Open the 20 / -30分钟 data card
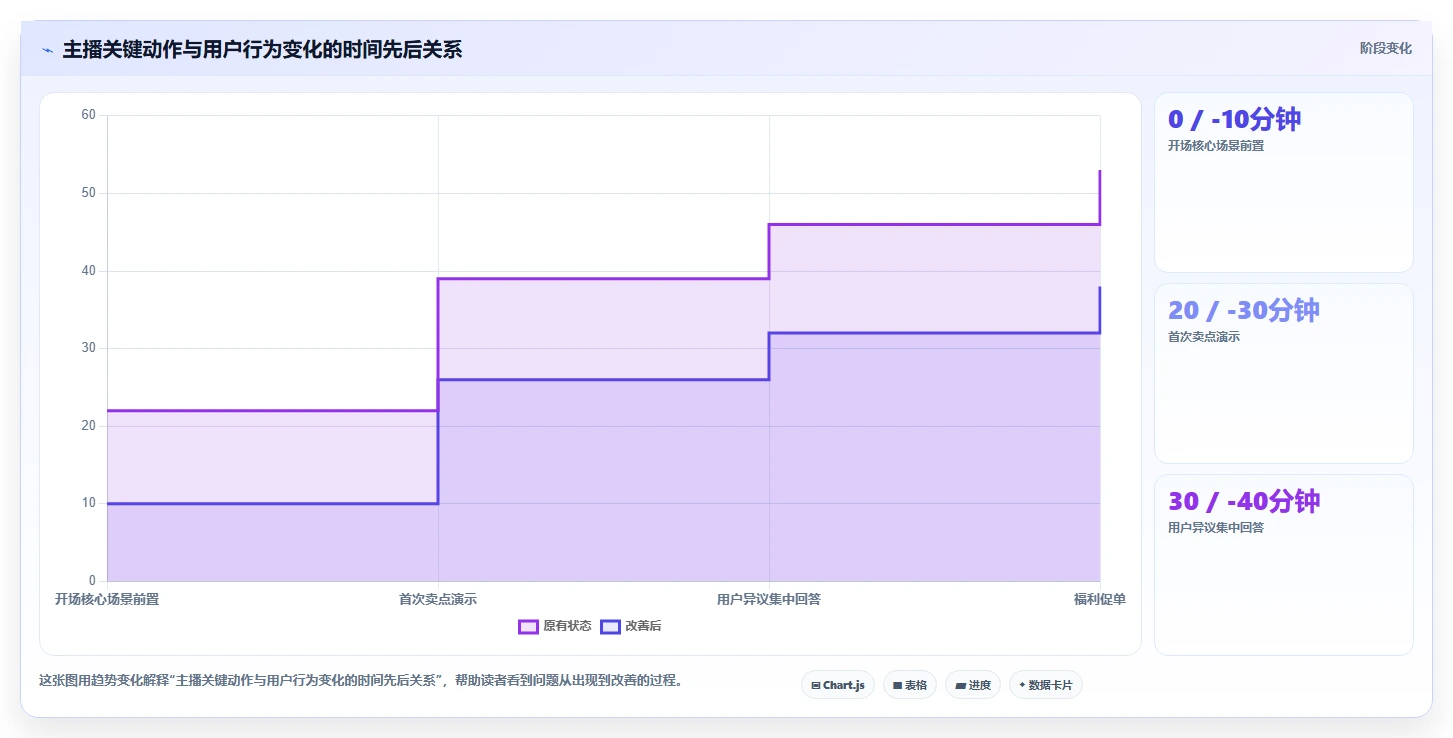1453x738 pixels. pos(1284,373)
